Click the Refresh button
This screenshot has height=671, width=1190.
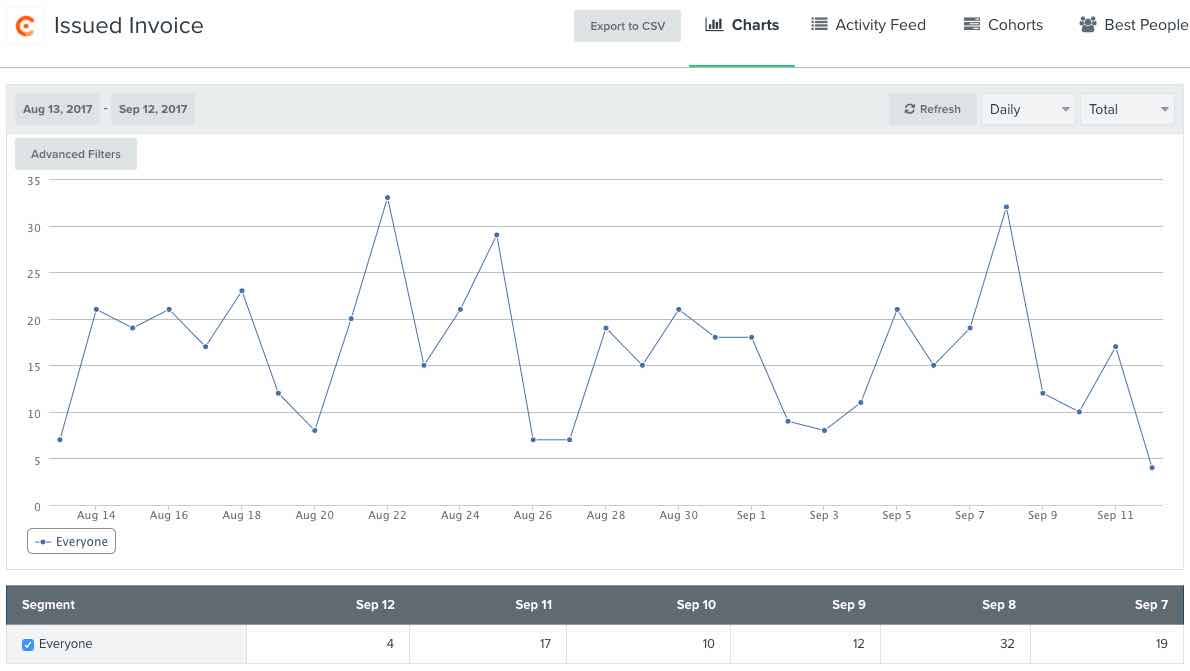pos(932,109)
